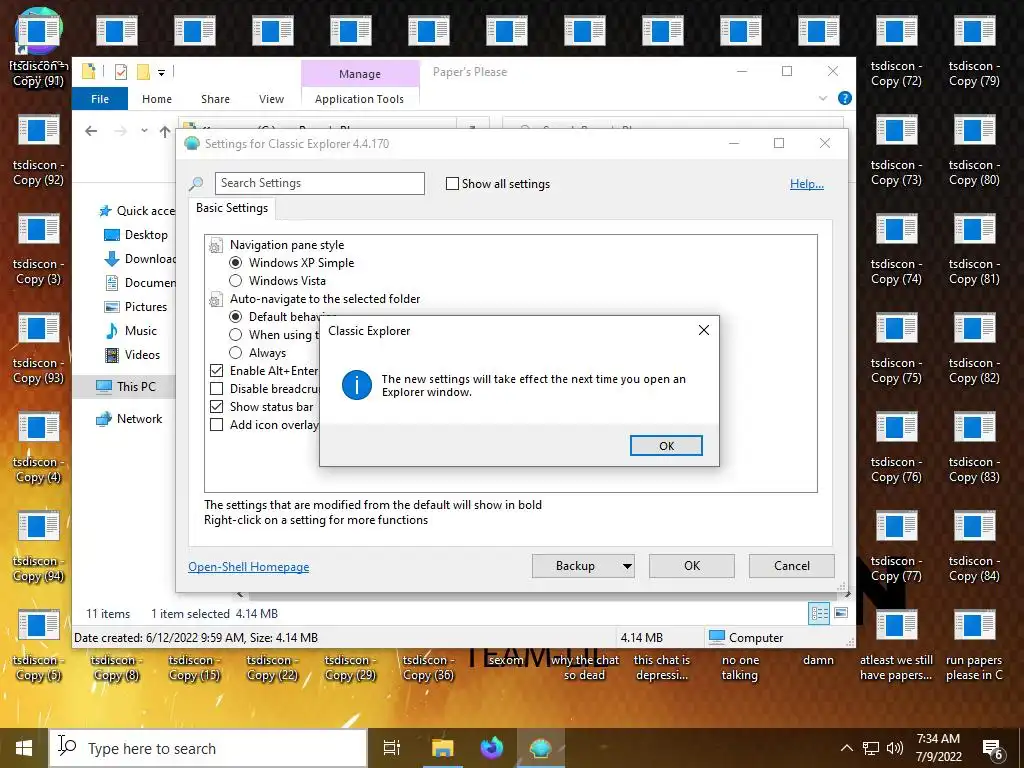Open Task View from the taskbar
The width and height of the screenshot is (1024, 768).
click(x=392, y=748)
